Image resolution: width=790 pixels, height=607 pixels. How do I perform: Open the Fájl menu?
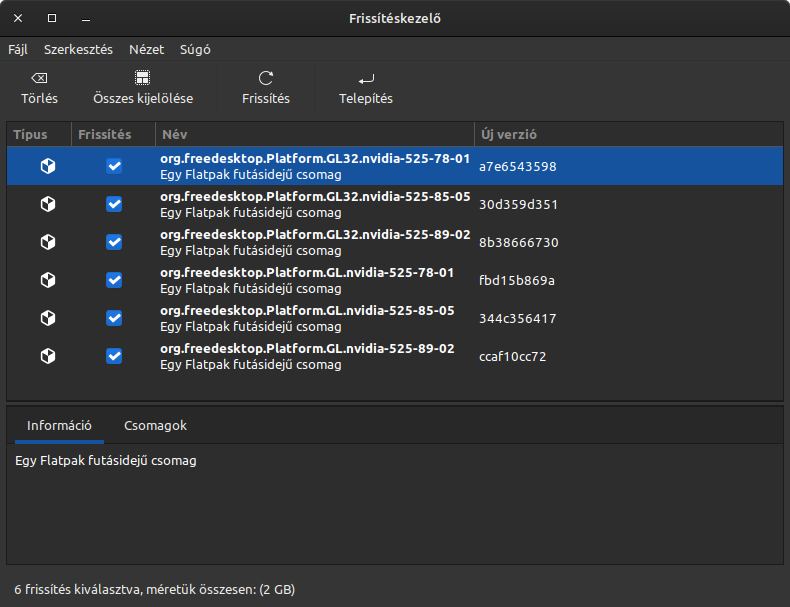[18, 49]
